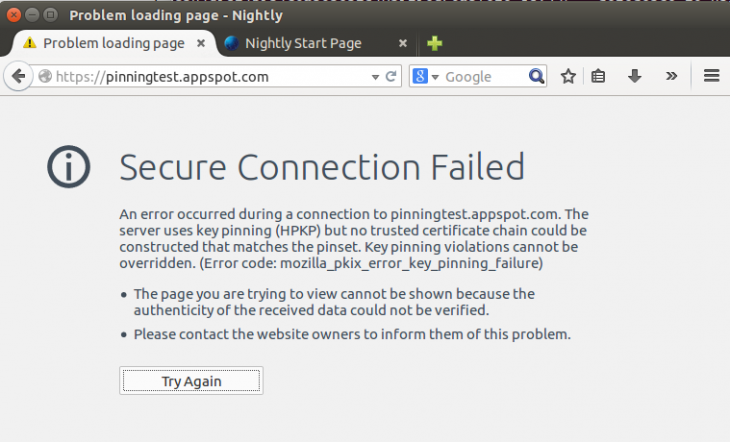Show the bookmarks list menu
Image resolution: width=730 pixels, height=442 pixels.
[x=599, y=76]
